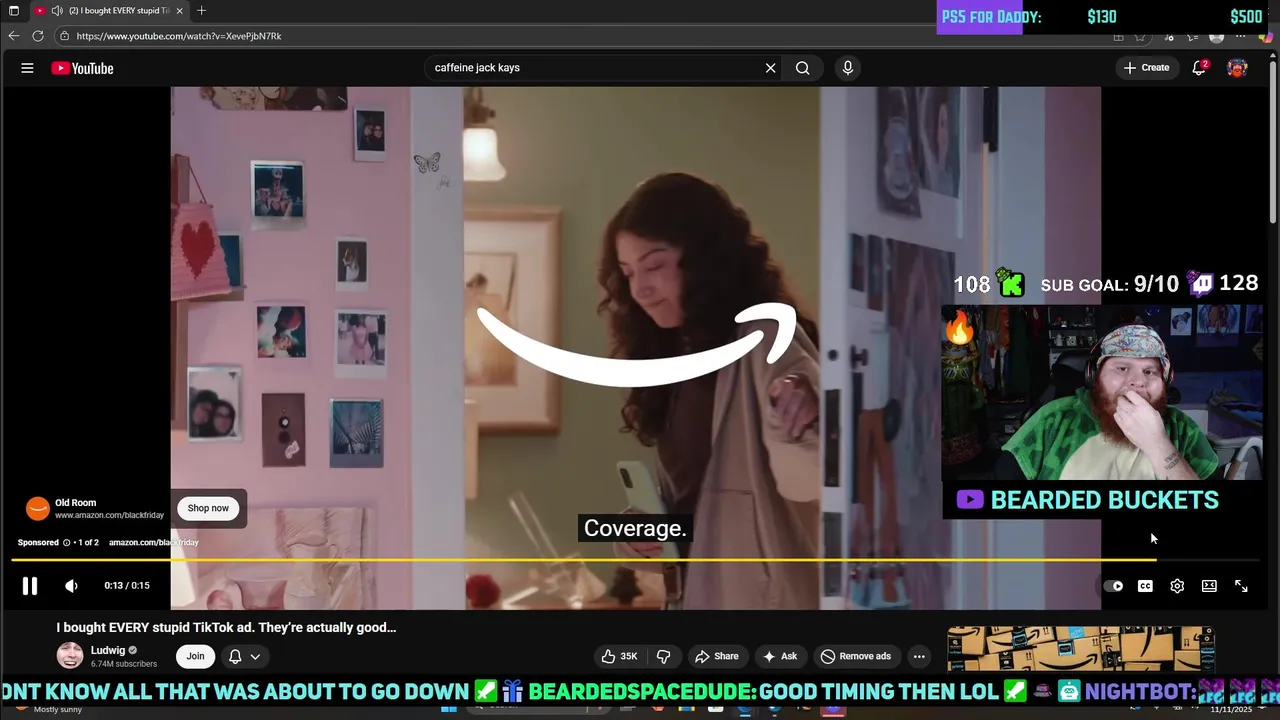Open the YouTube account avatar menu

coord(1237,68)
